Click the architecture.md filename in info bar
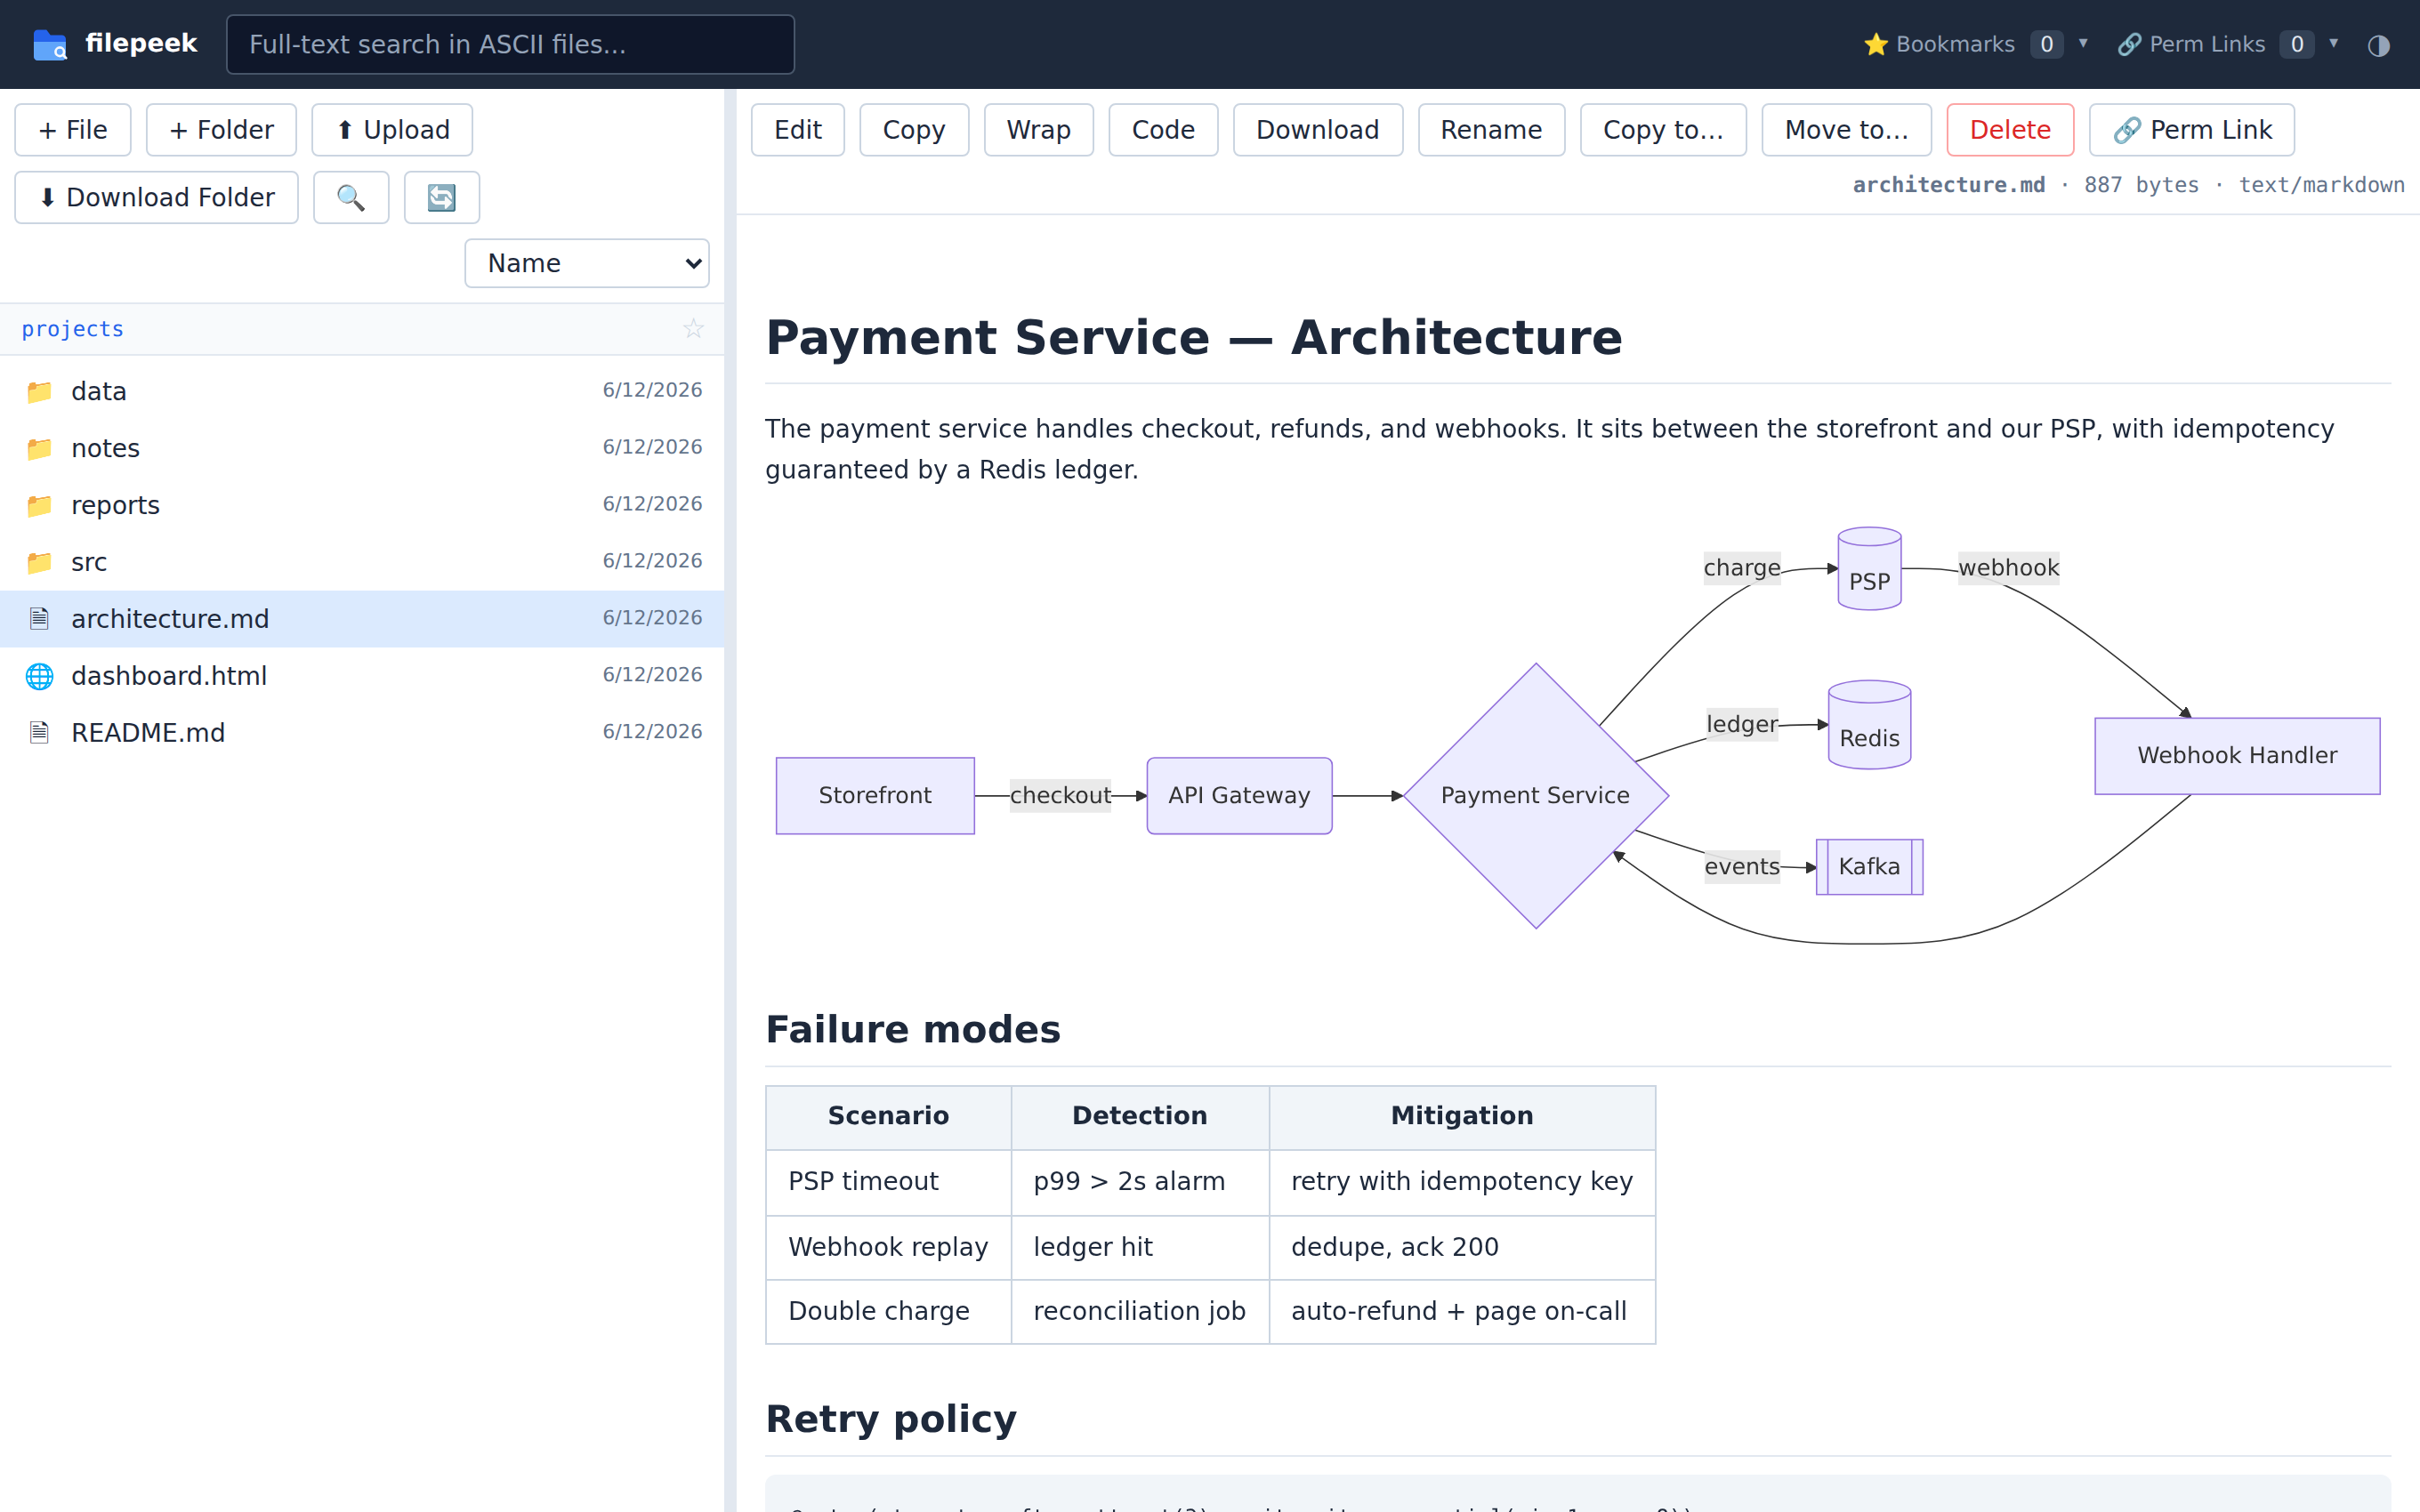The image size is (2420, 1512). pyautogui.click(x=1948, y=185)
